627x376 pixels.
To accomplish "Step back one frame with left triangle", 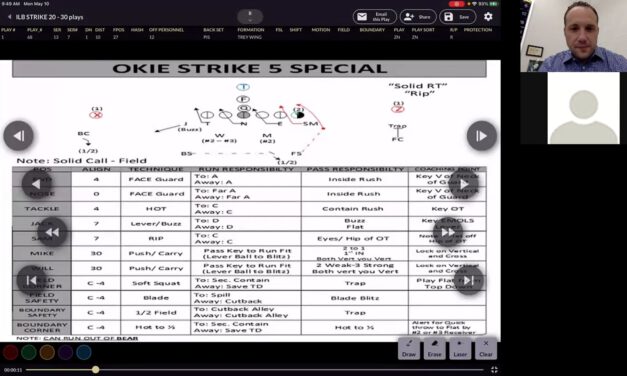I will 36,184.
